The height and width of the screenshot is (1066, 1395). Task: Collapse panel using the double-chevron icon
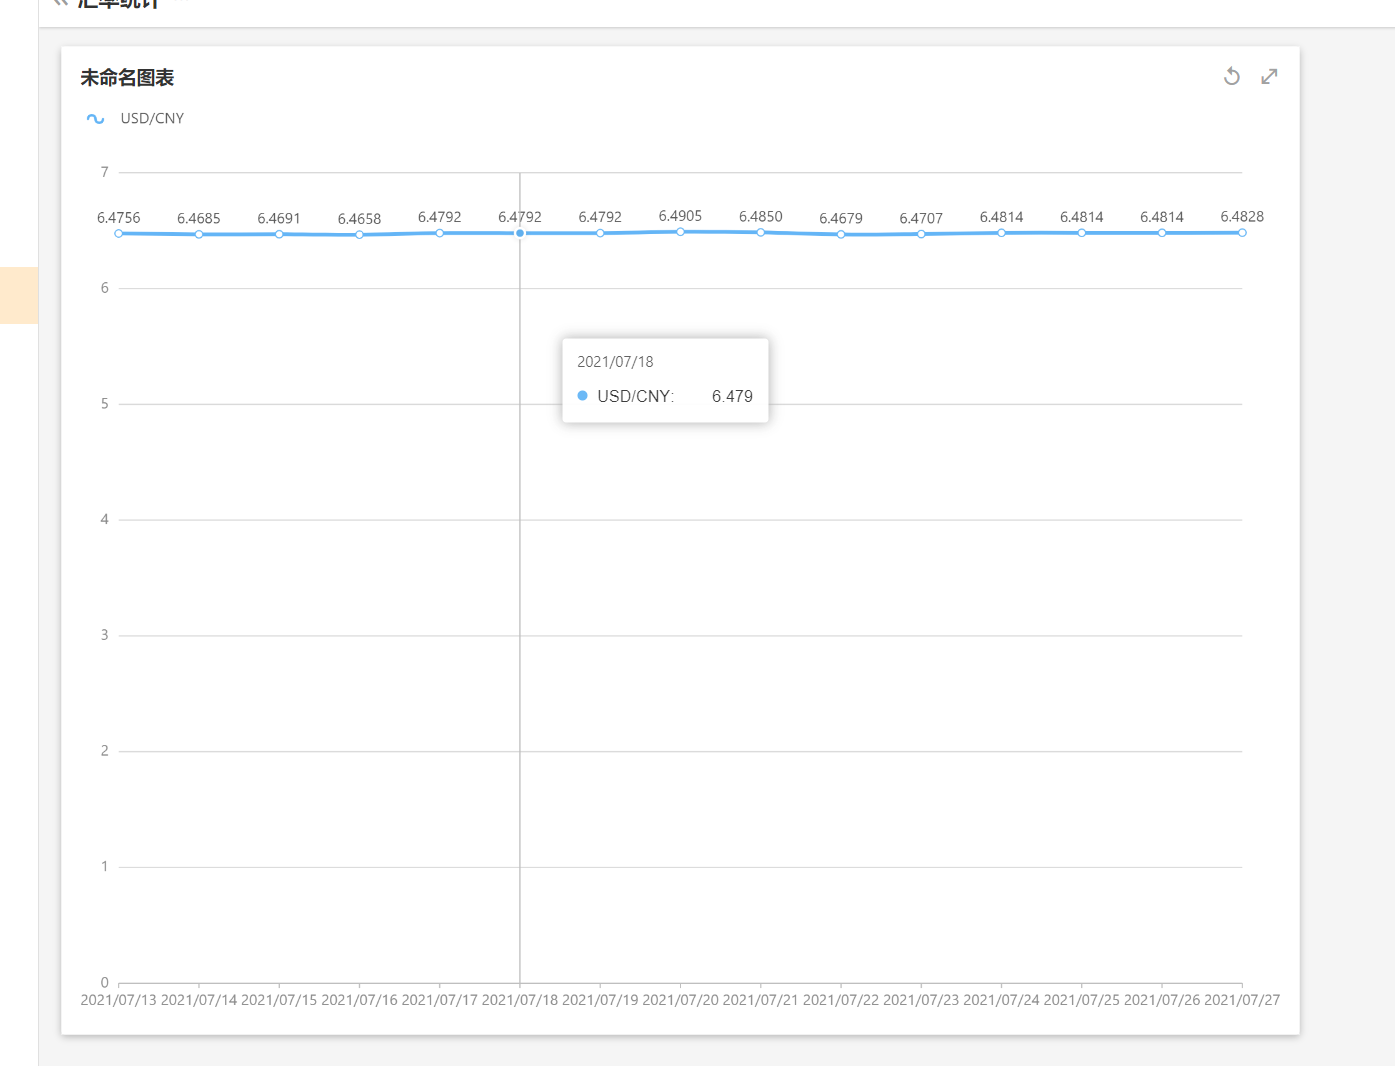coord(61,3)
